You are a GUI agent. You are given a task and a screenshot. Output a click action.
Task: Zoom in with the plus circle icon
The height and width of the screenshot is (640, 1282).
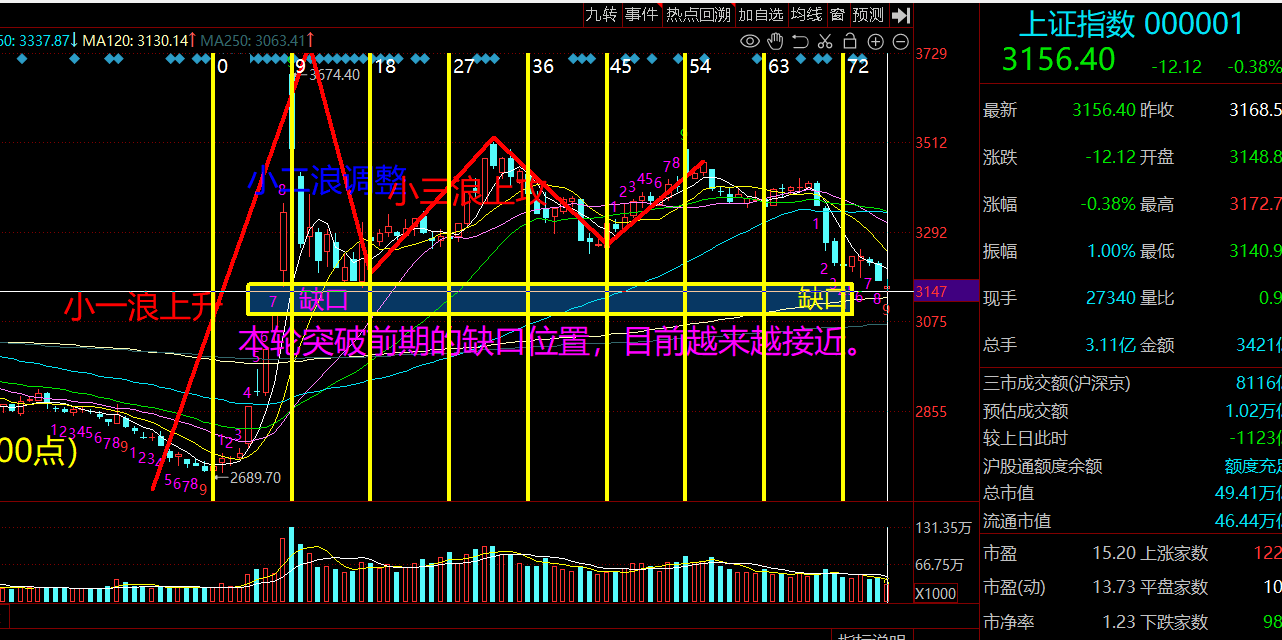tap(875, 41)
